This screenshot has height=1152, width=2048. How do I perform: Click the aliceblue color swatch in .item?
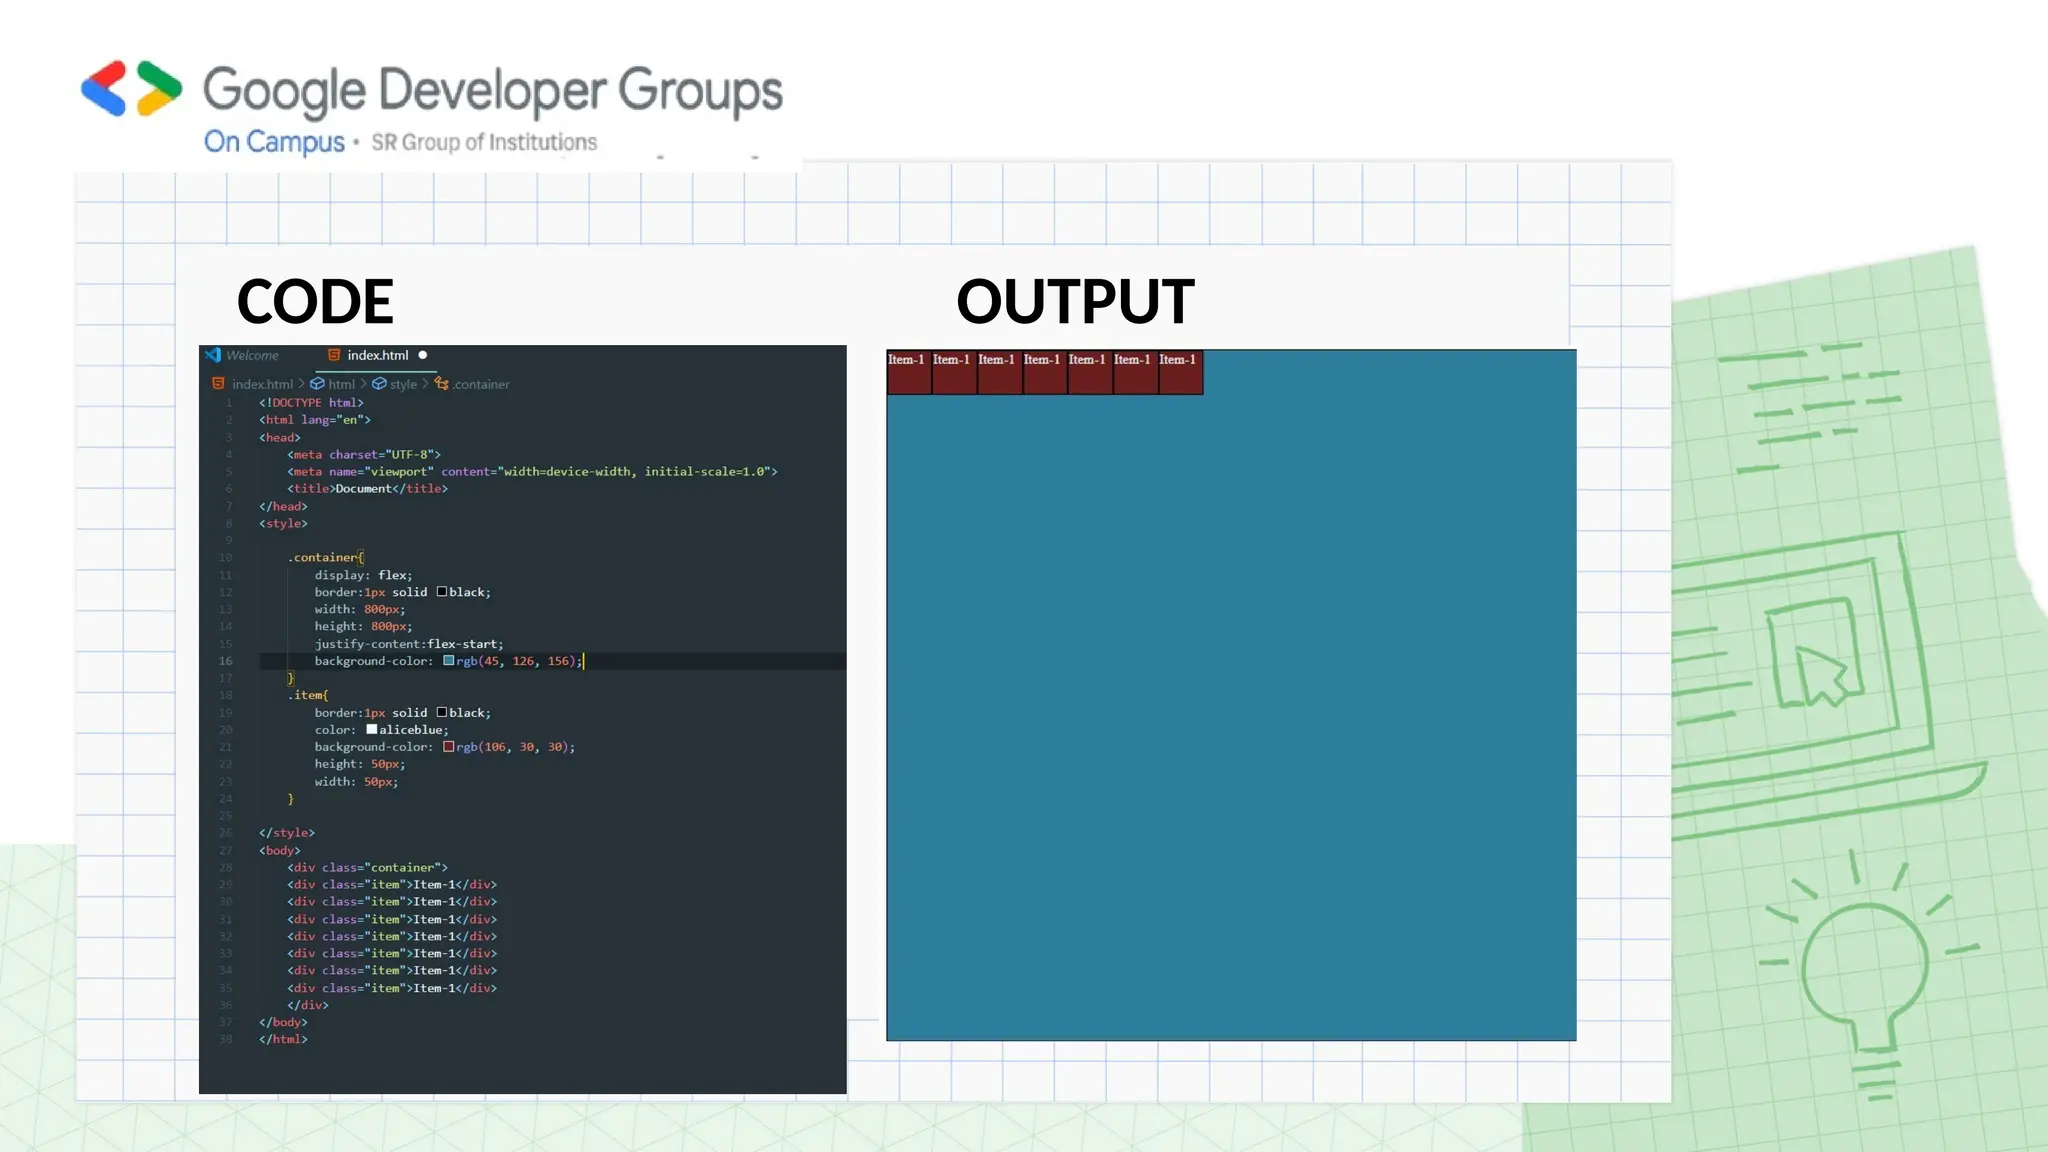pos(371,730)
